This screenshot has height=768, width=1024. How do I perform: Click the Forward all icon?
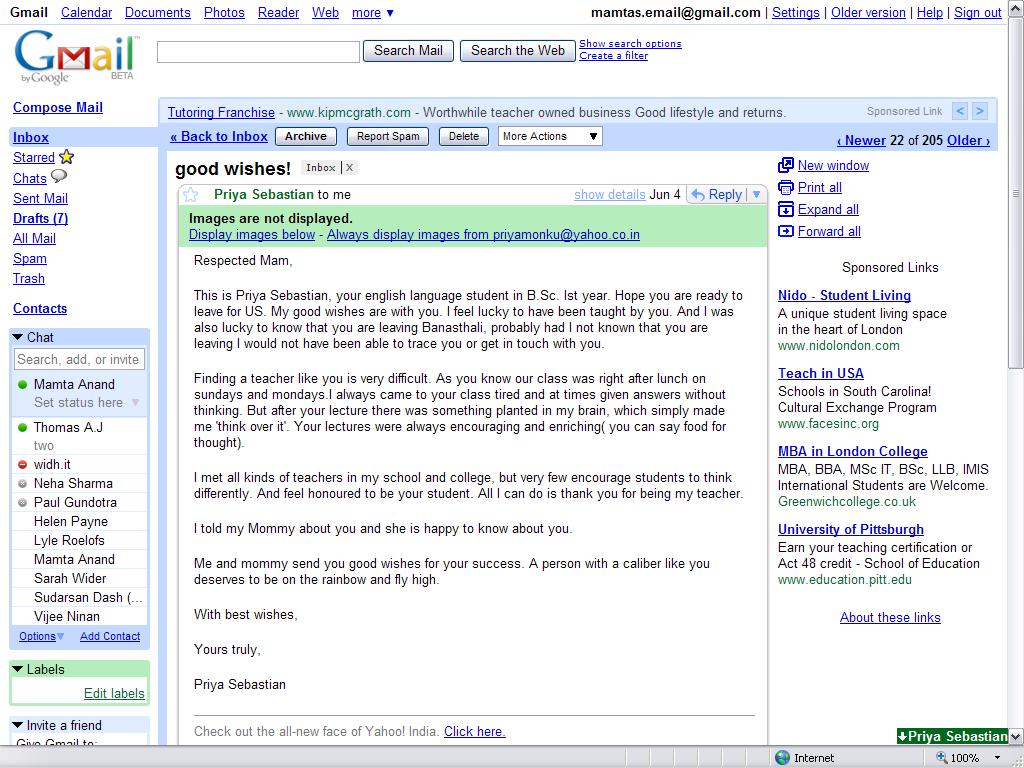(786, 231)
